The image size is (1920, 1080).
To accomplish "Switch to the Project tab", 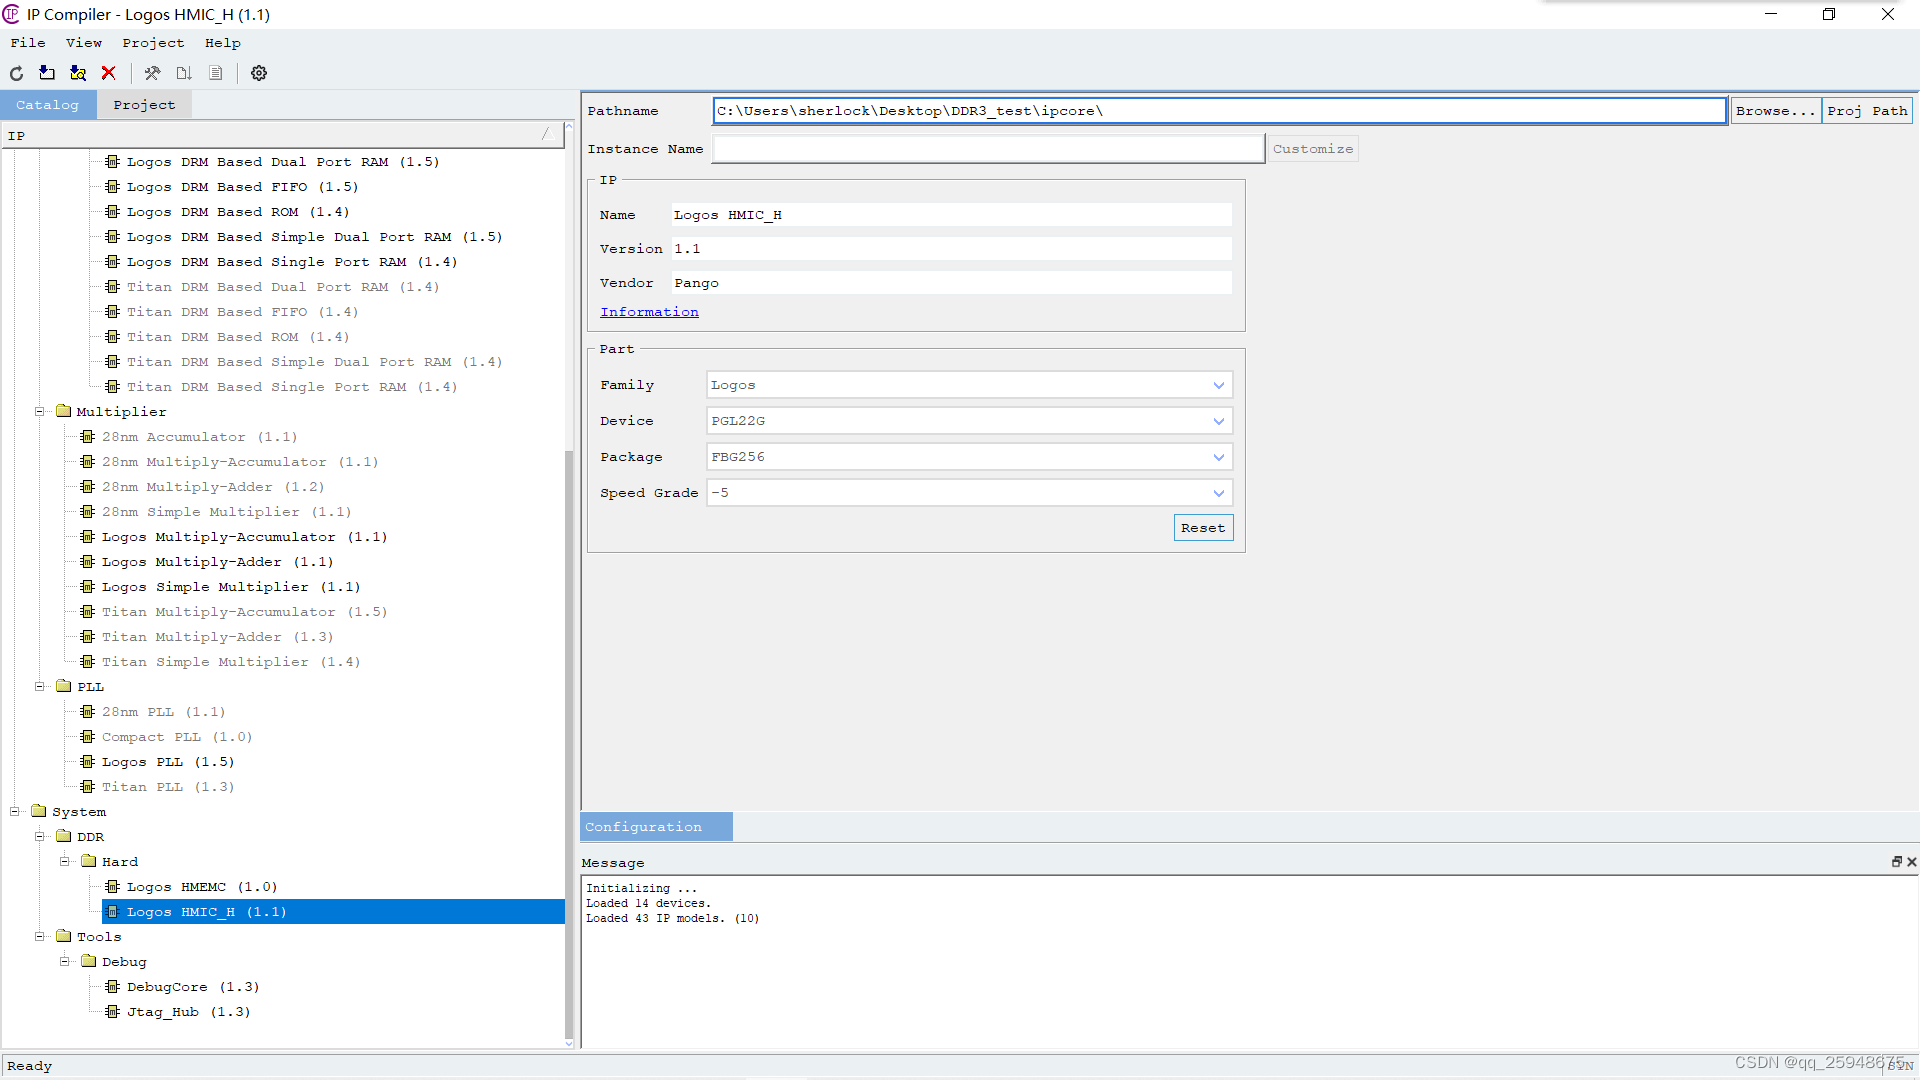I will coord(144,105).
